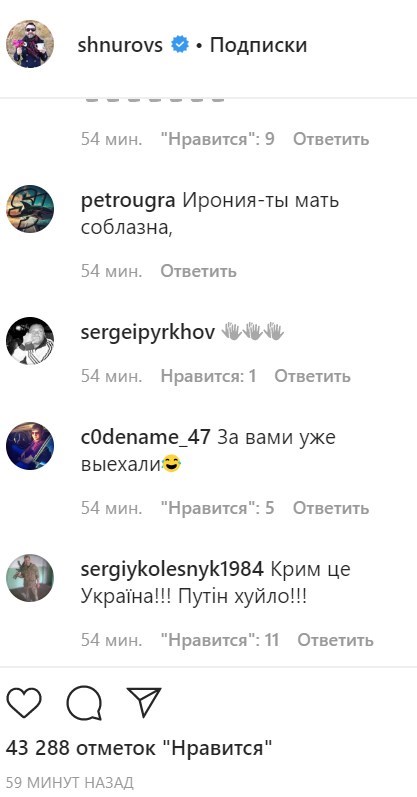
Task: Open comment bubble icon
Action: tap(84, 703)
